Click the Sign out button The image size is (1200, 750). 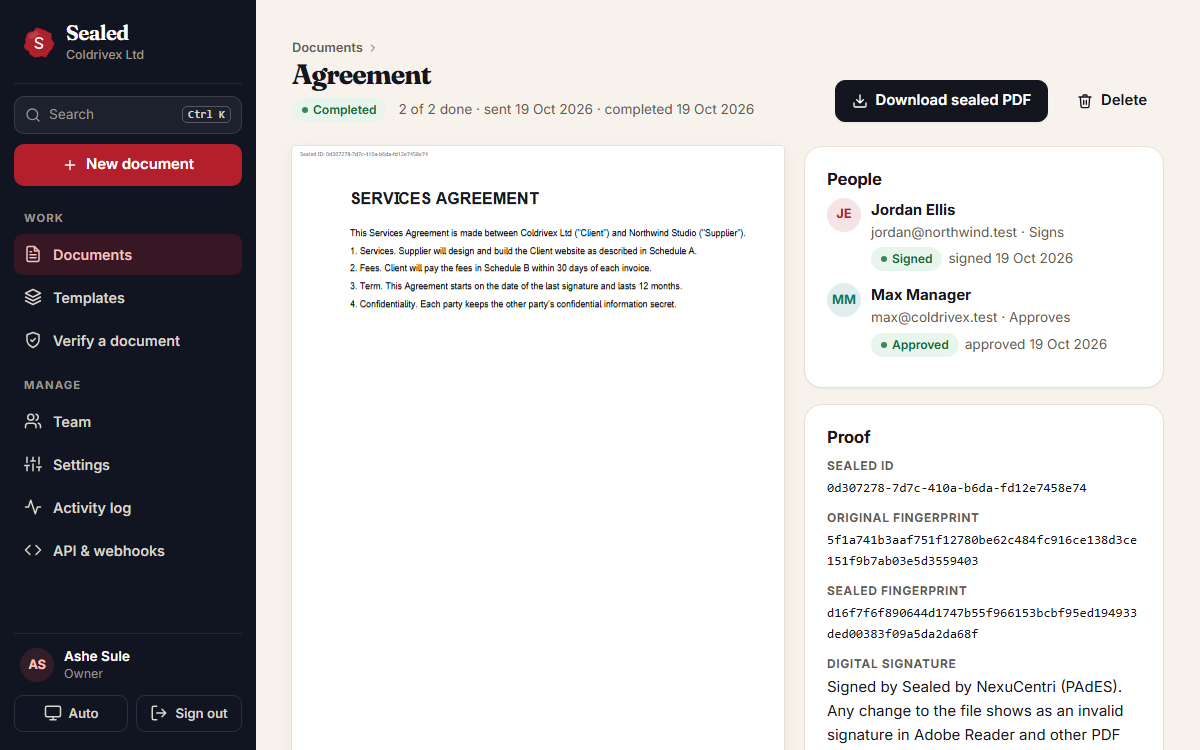[x=189, y=714]
